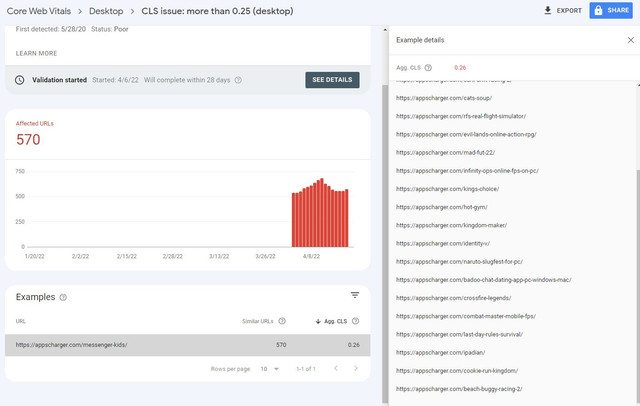Open help icon beside validation completion text

click(x=238, y=80)
